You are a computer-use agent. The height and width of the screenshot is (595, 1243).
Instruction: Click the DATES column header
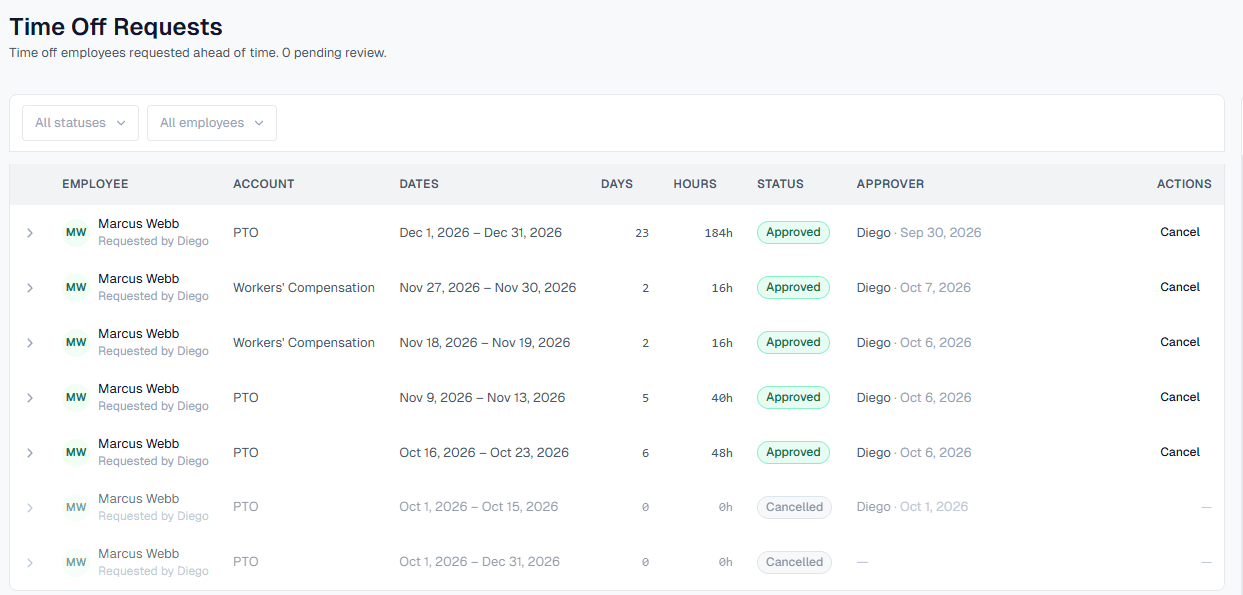[419, 184]
